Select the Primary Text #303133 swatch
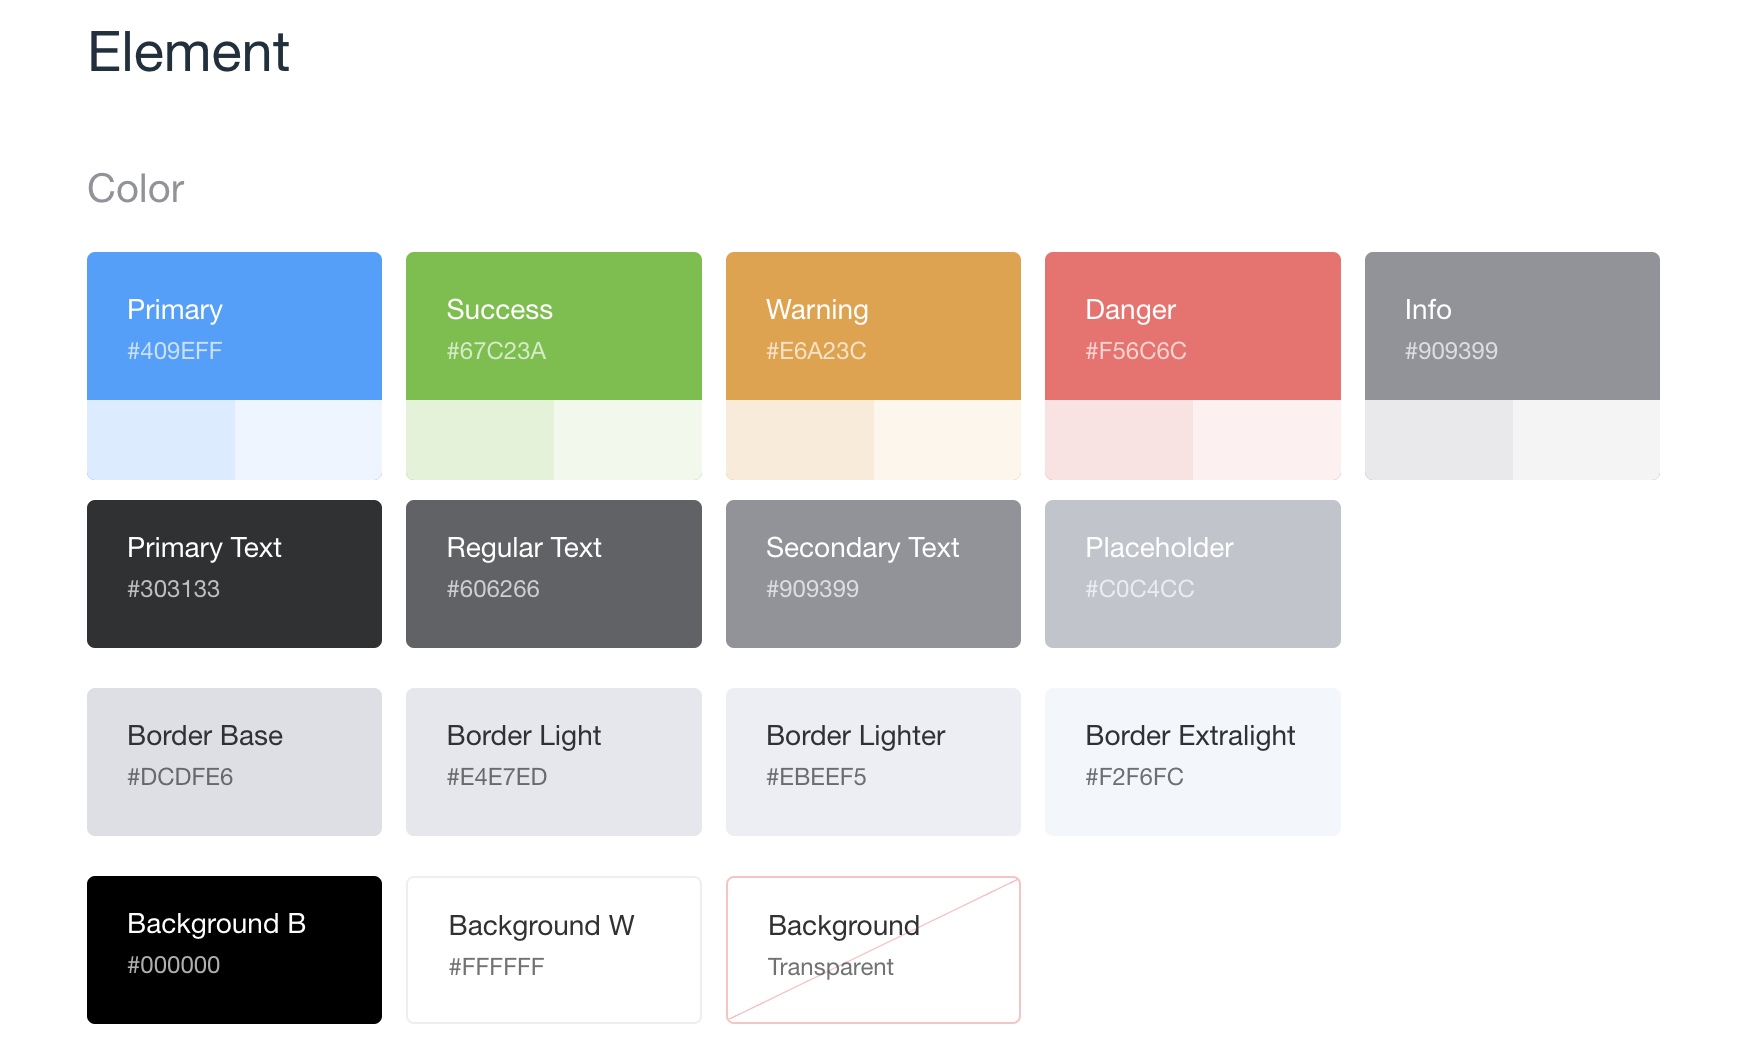Image resolution: width=1746 pixels, height=1056 pixels. (x=234, y=574)
